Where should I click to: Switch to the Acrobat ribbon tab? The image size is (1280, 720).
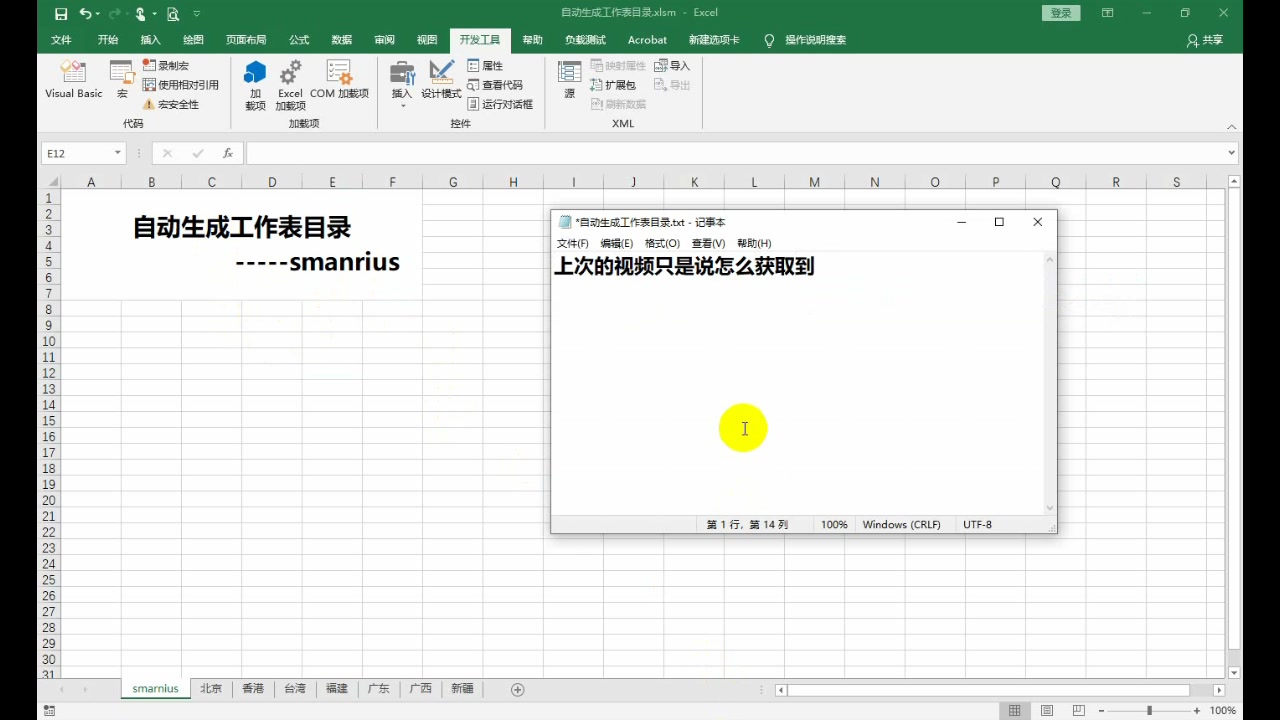[647, 40]
